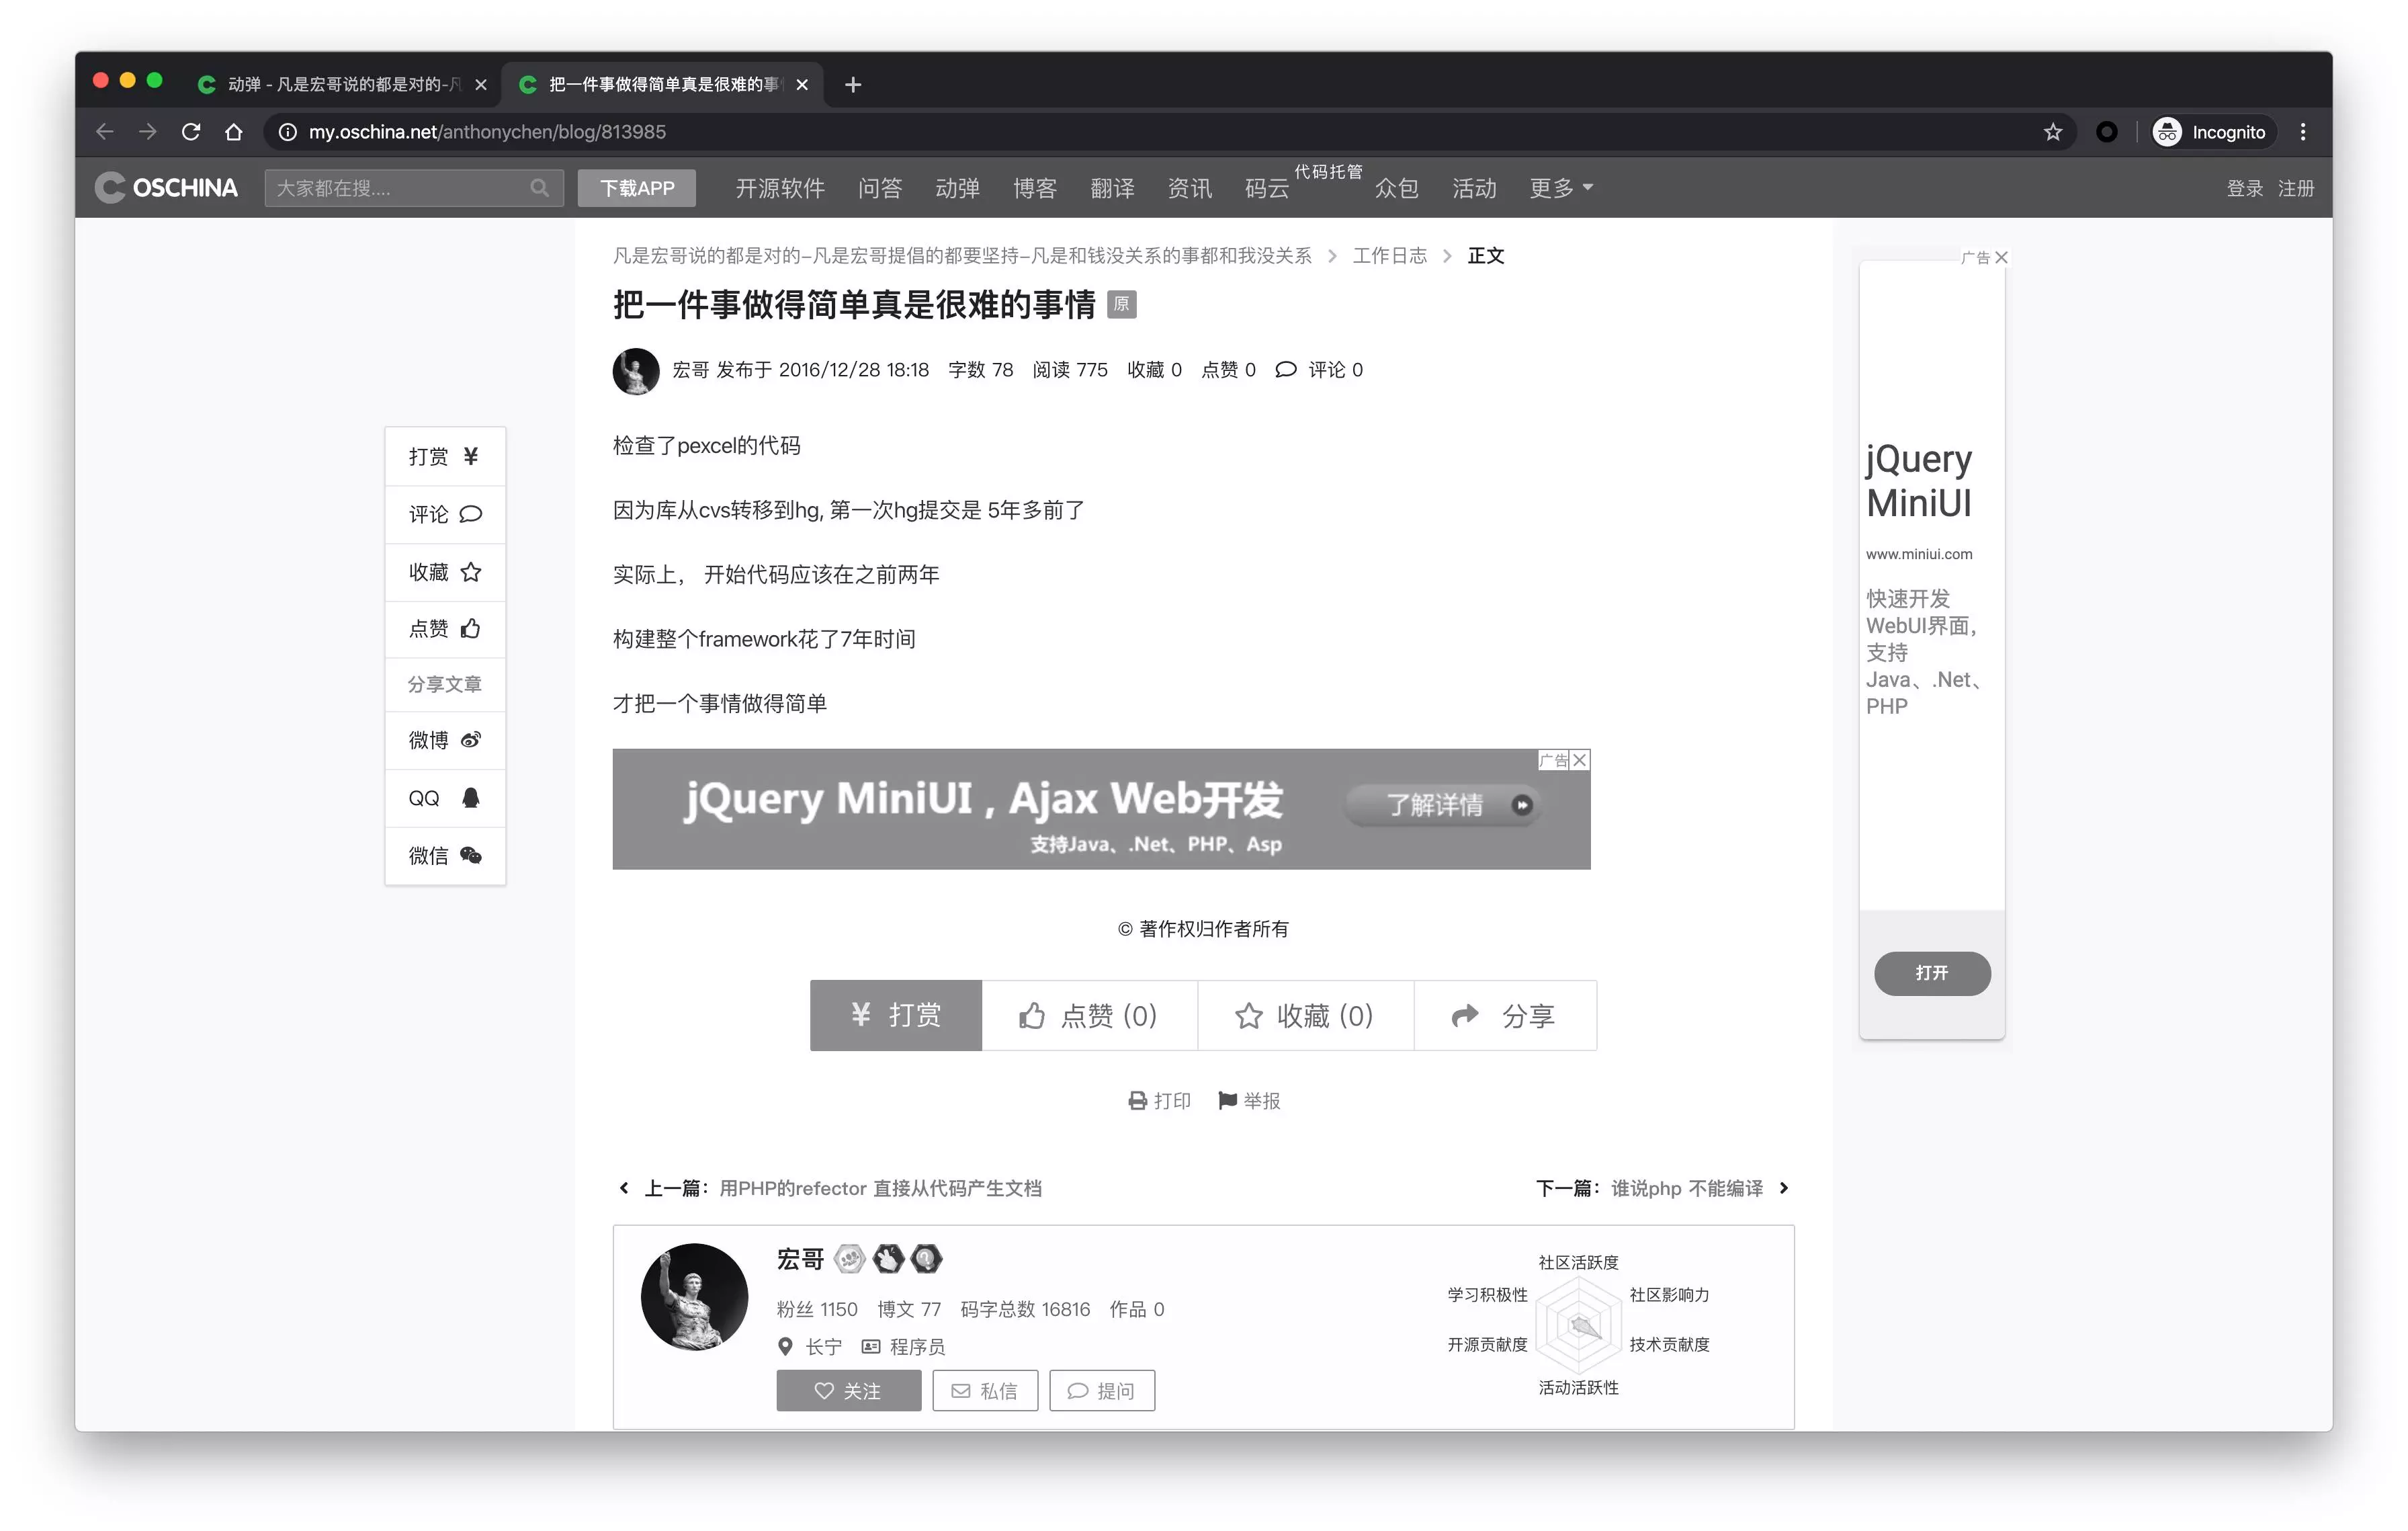Close the banner ad X
This screenshot has height=1531, width=2408.
1580,760
